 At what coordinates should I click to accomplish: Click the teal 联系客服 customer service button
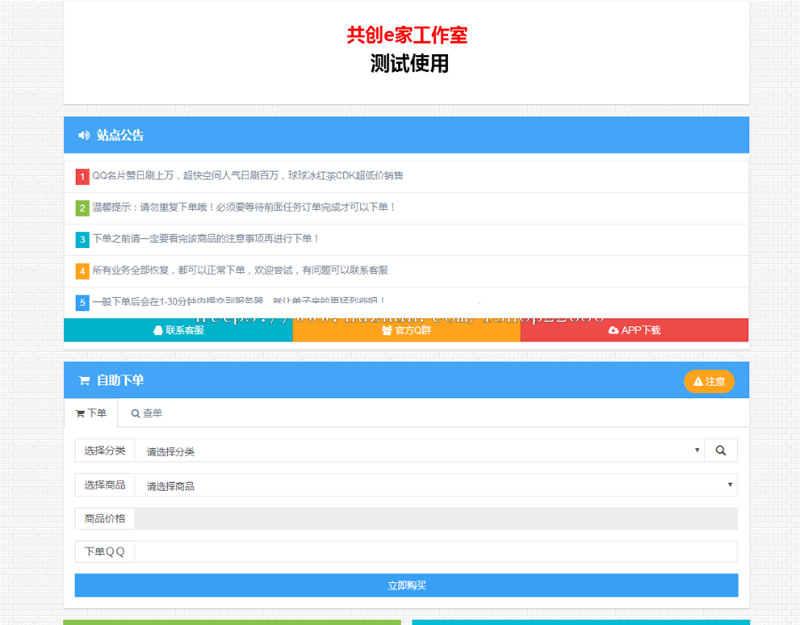click(x=176, y=329)
